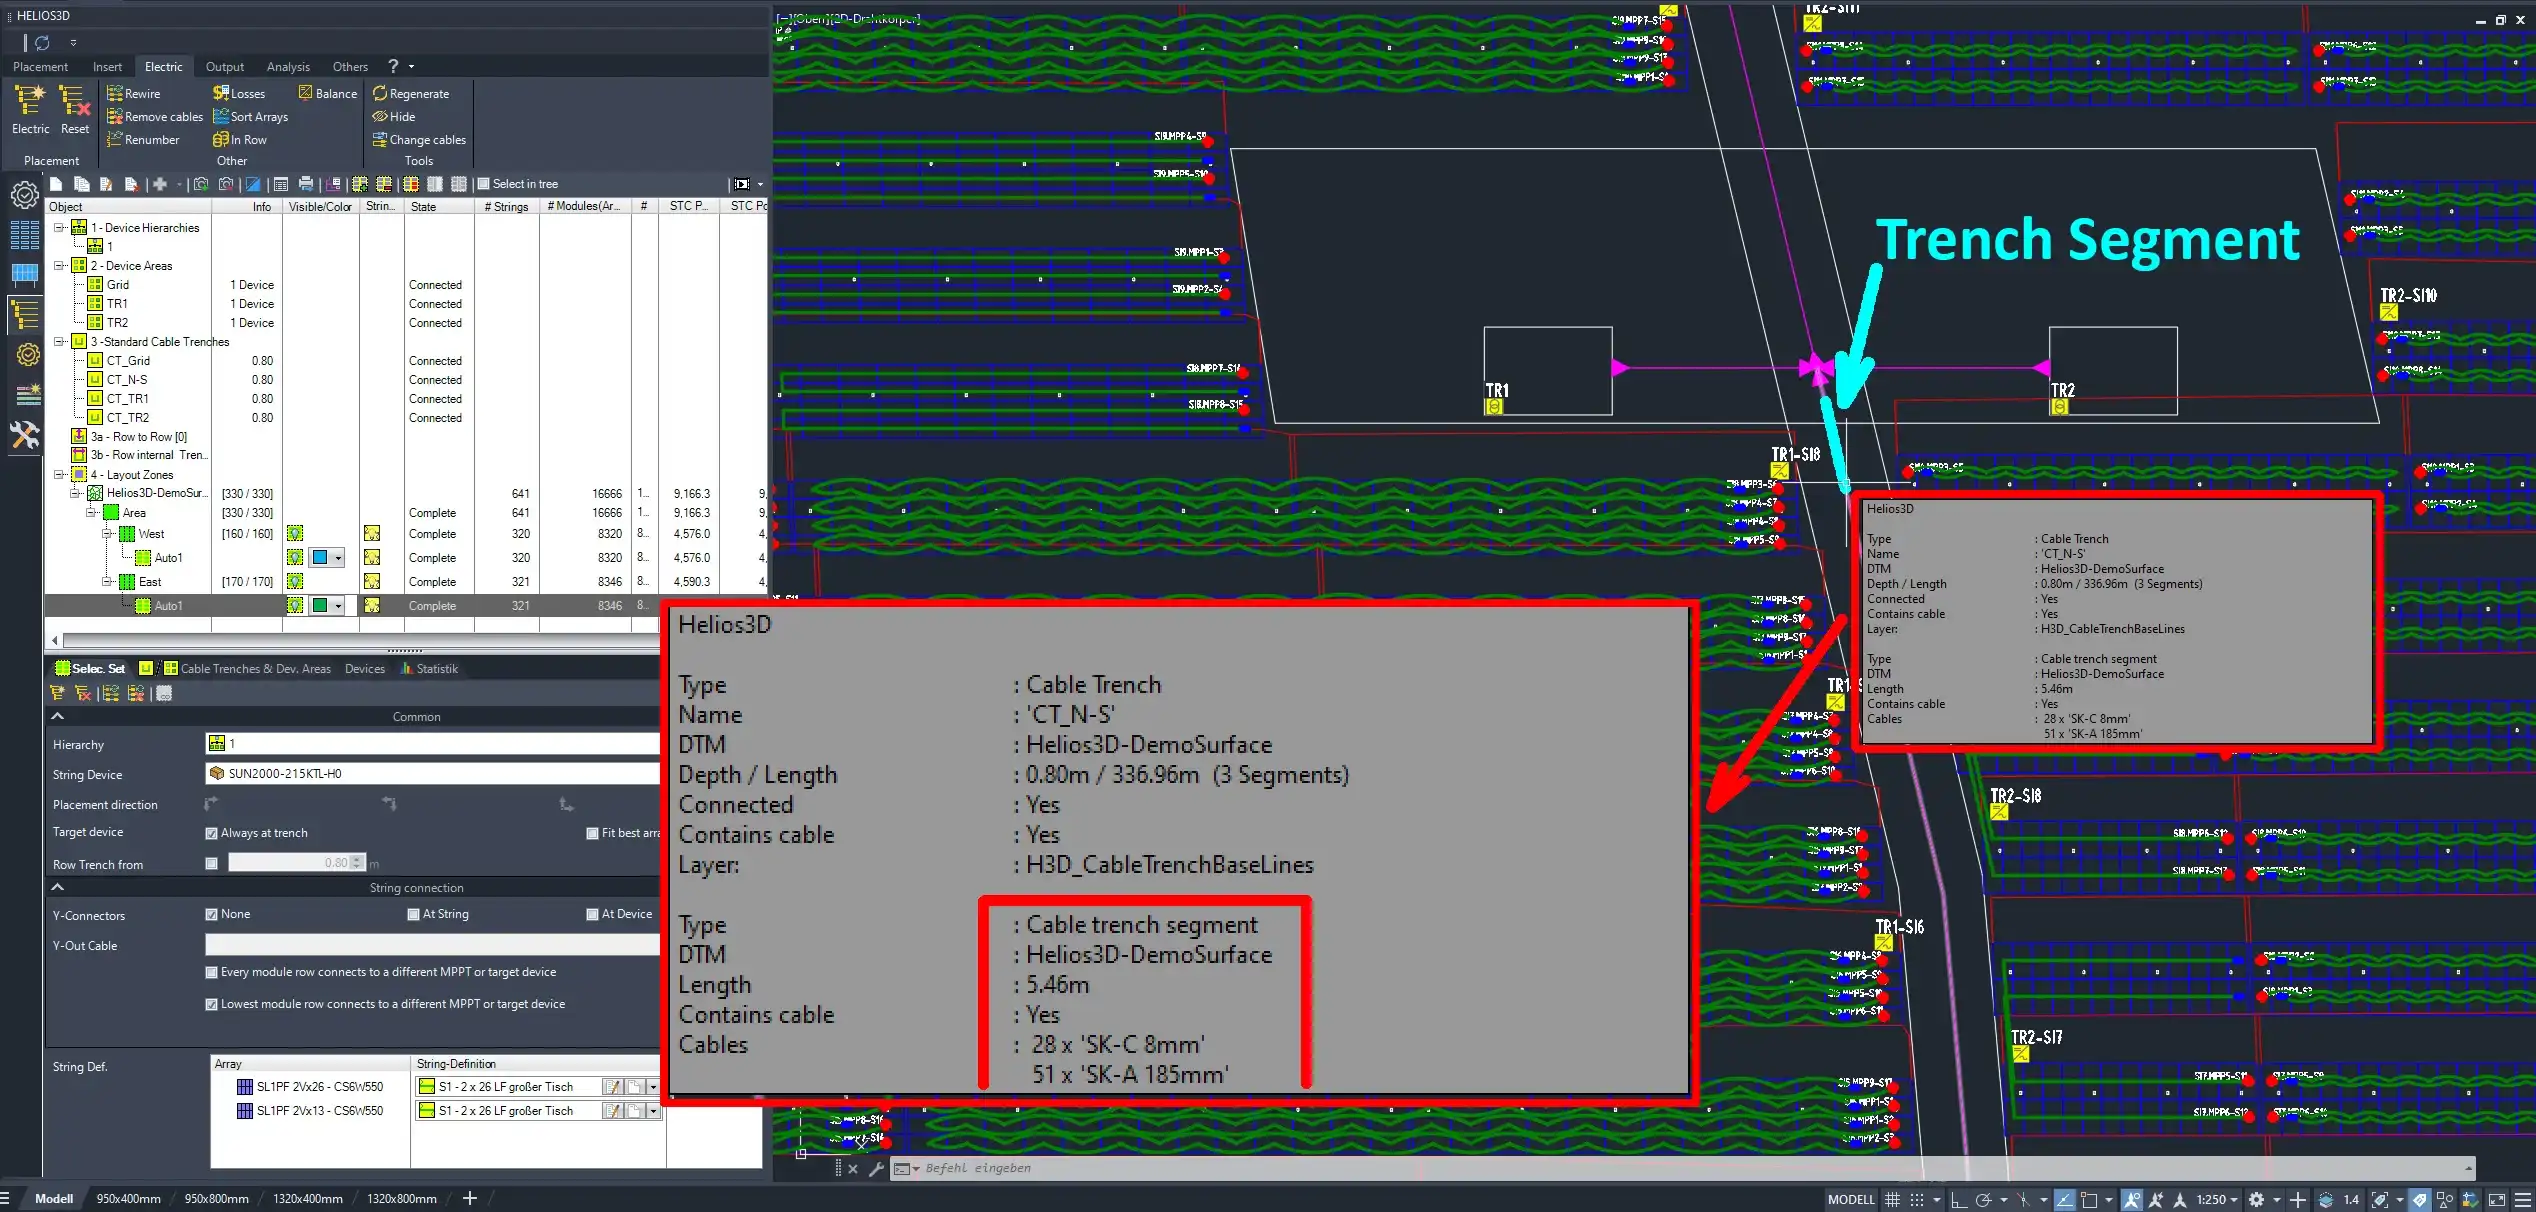Collapse the 3 - Standard Cable Trenches node

click(x=59, y=342)
